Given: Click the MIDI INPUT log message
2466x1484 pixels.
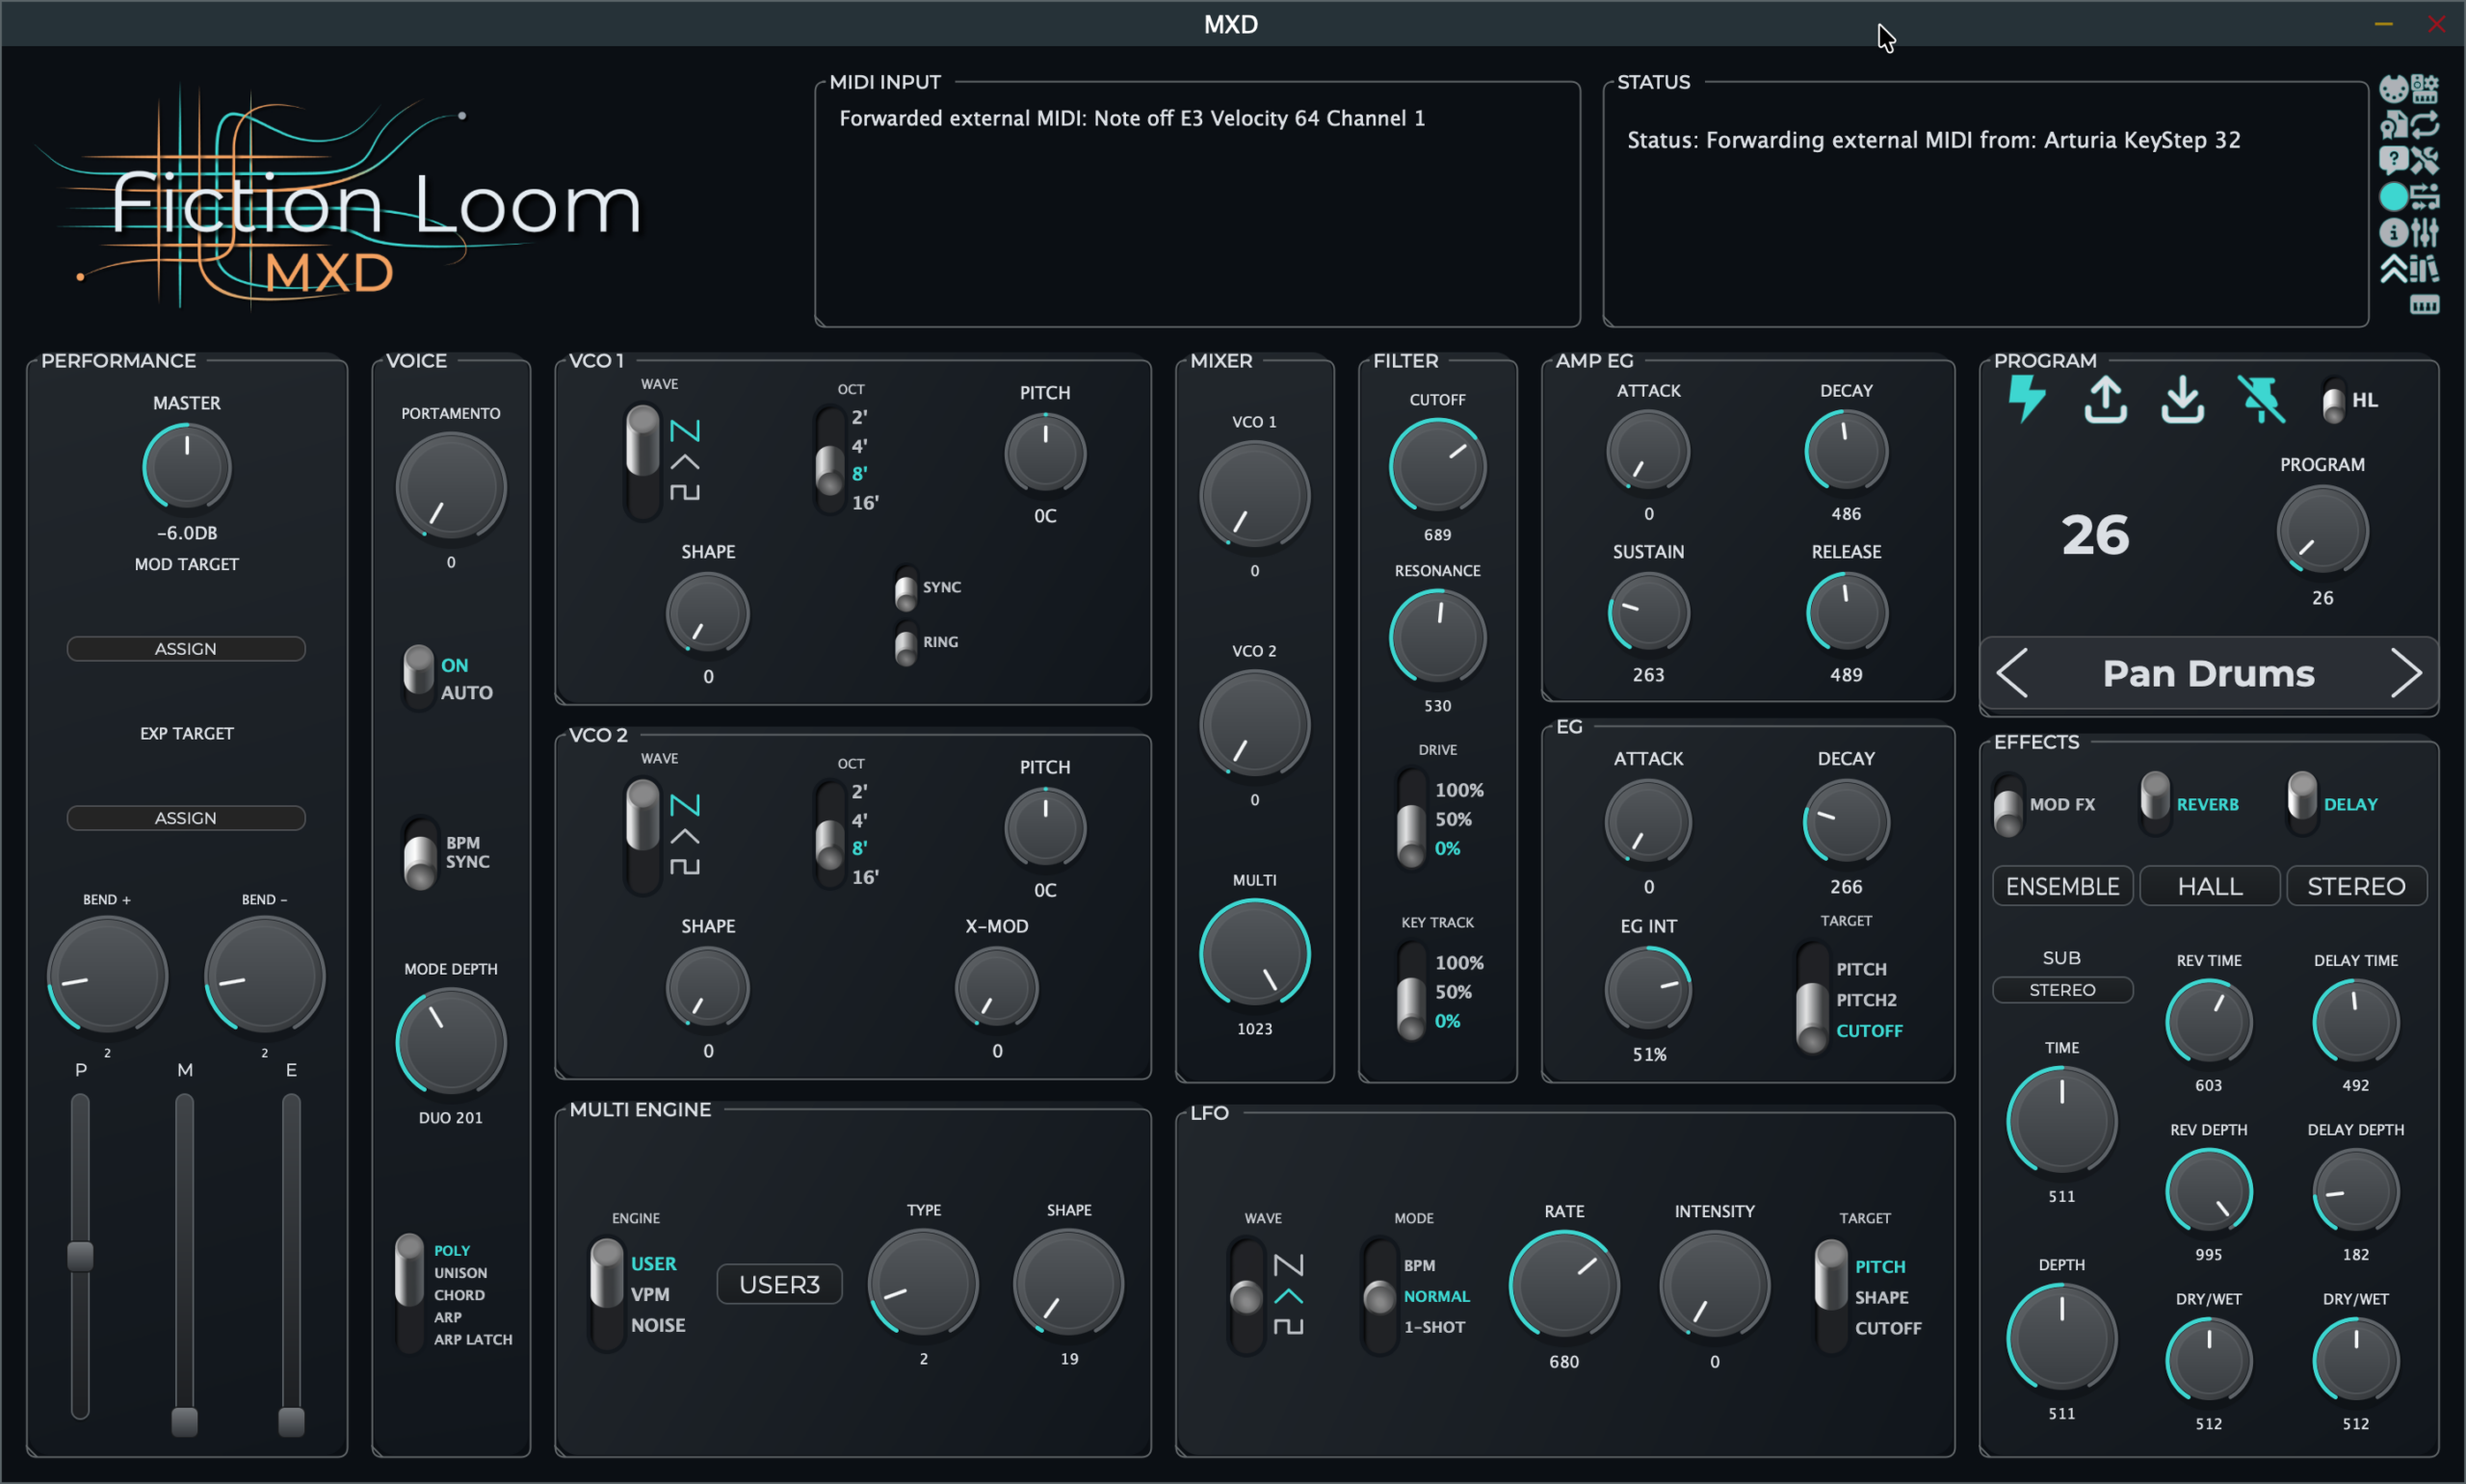Looking at the screenshot, I should coord(1132,118).
